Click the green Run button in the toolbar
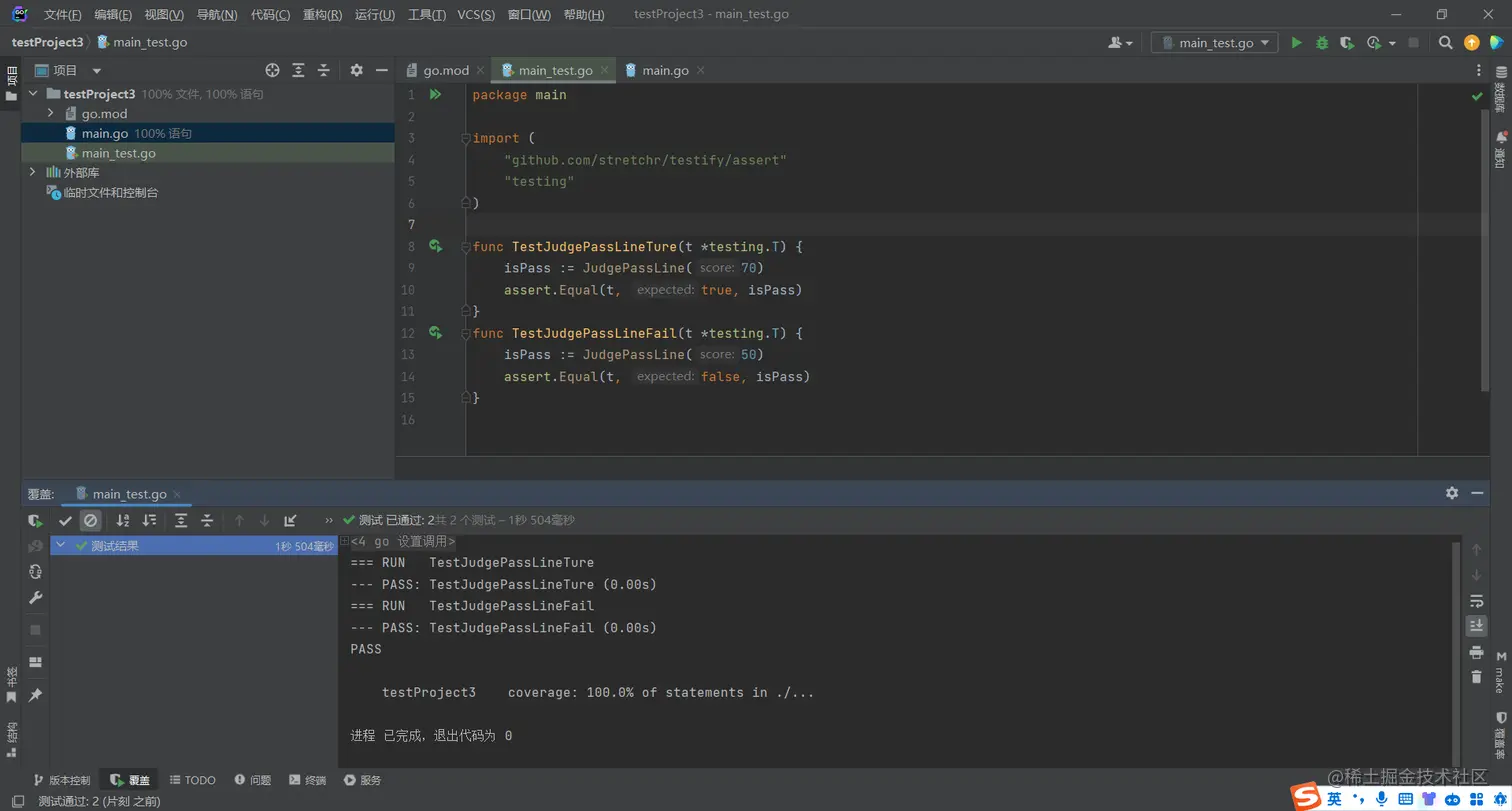 (1297, 43)
